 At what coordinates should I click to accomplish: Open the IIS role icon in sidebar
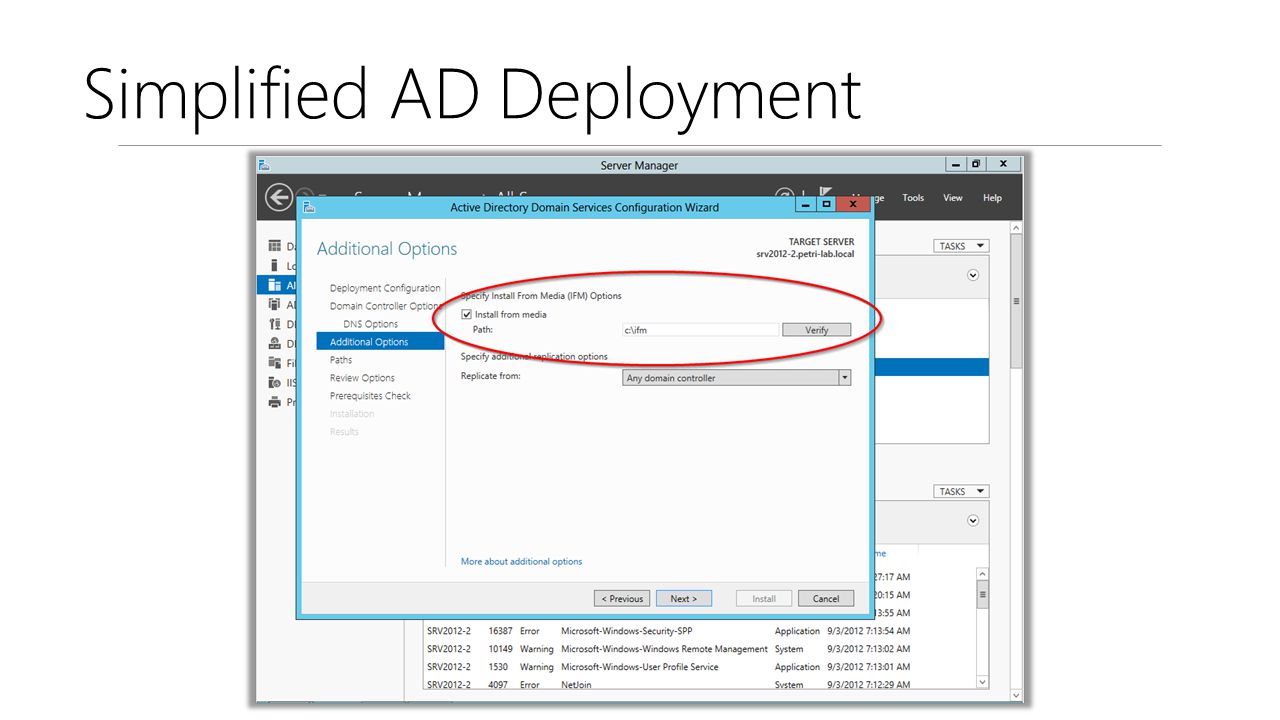pos(275,382)
